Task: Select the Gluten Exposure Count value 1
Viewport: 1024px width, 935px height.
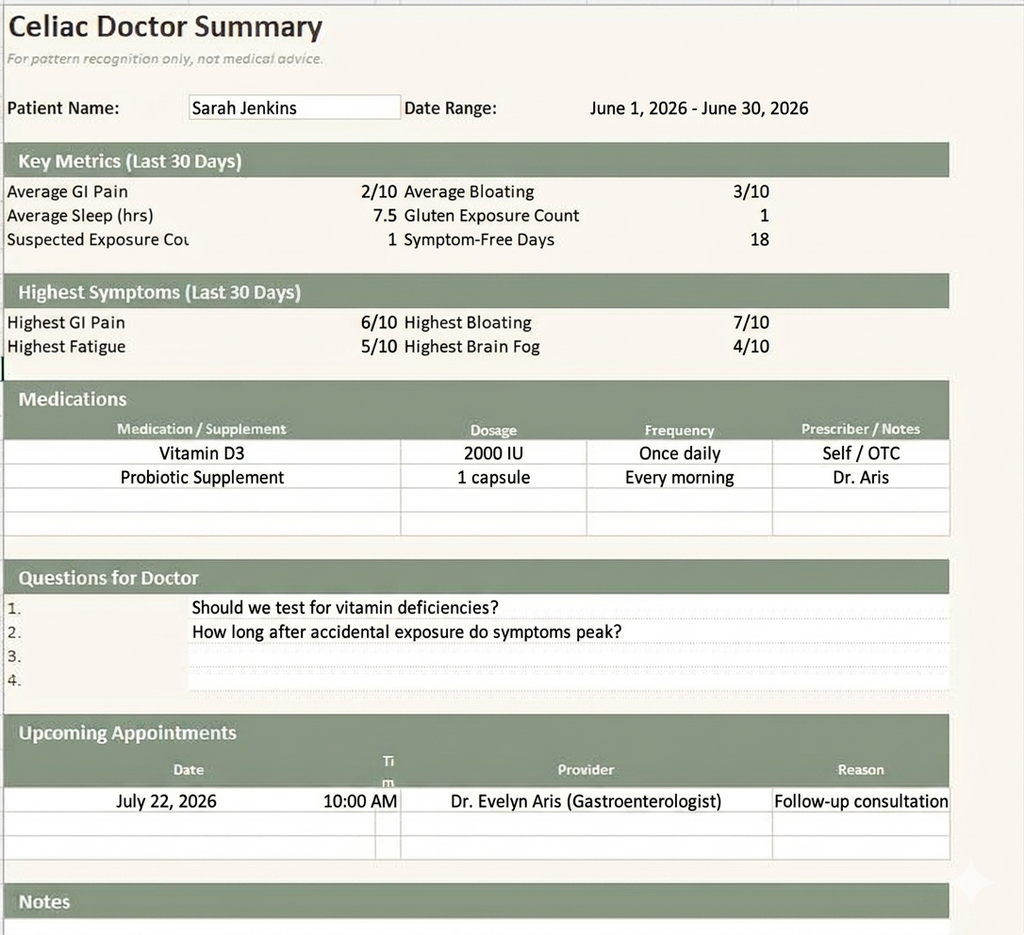Action: tap(764, 215)
